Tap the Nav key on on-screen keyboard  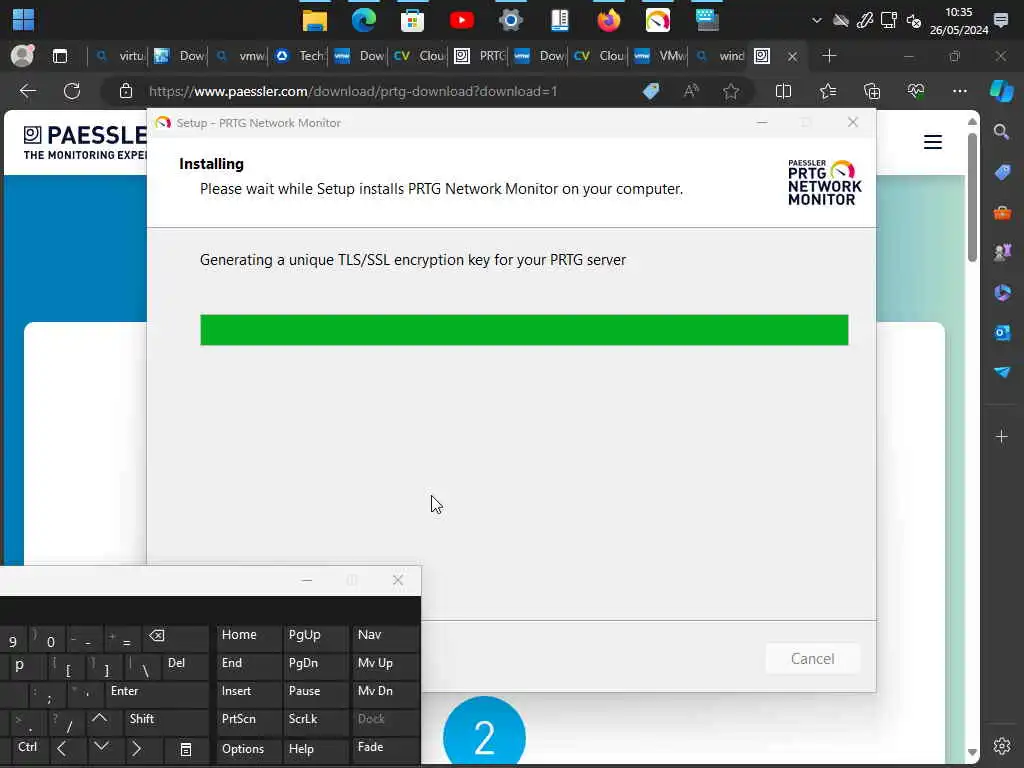coord(385,637)
